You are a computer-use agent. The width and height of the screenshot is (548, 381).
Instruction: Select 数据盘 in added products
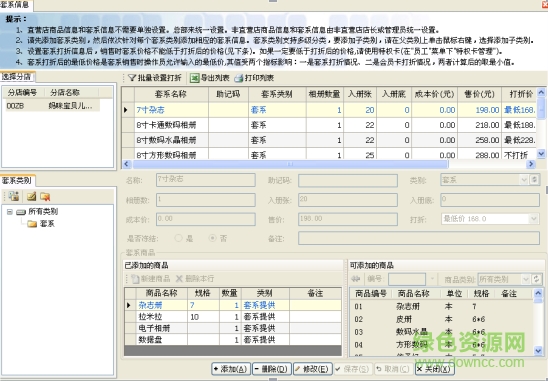(233, 339)
